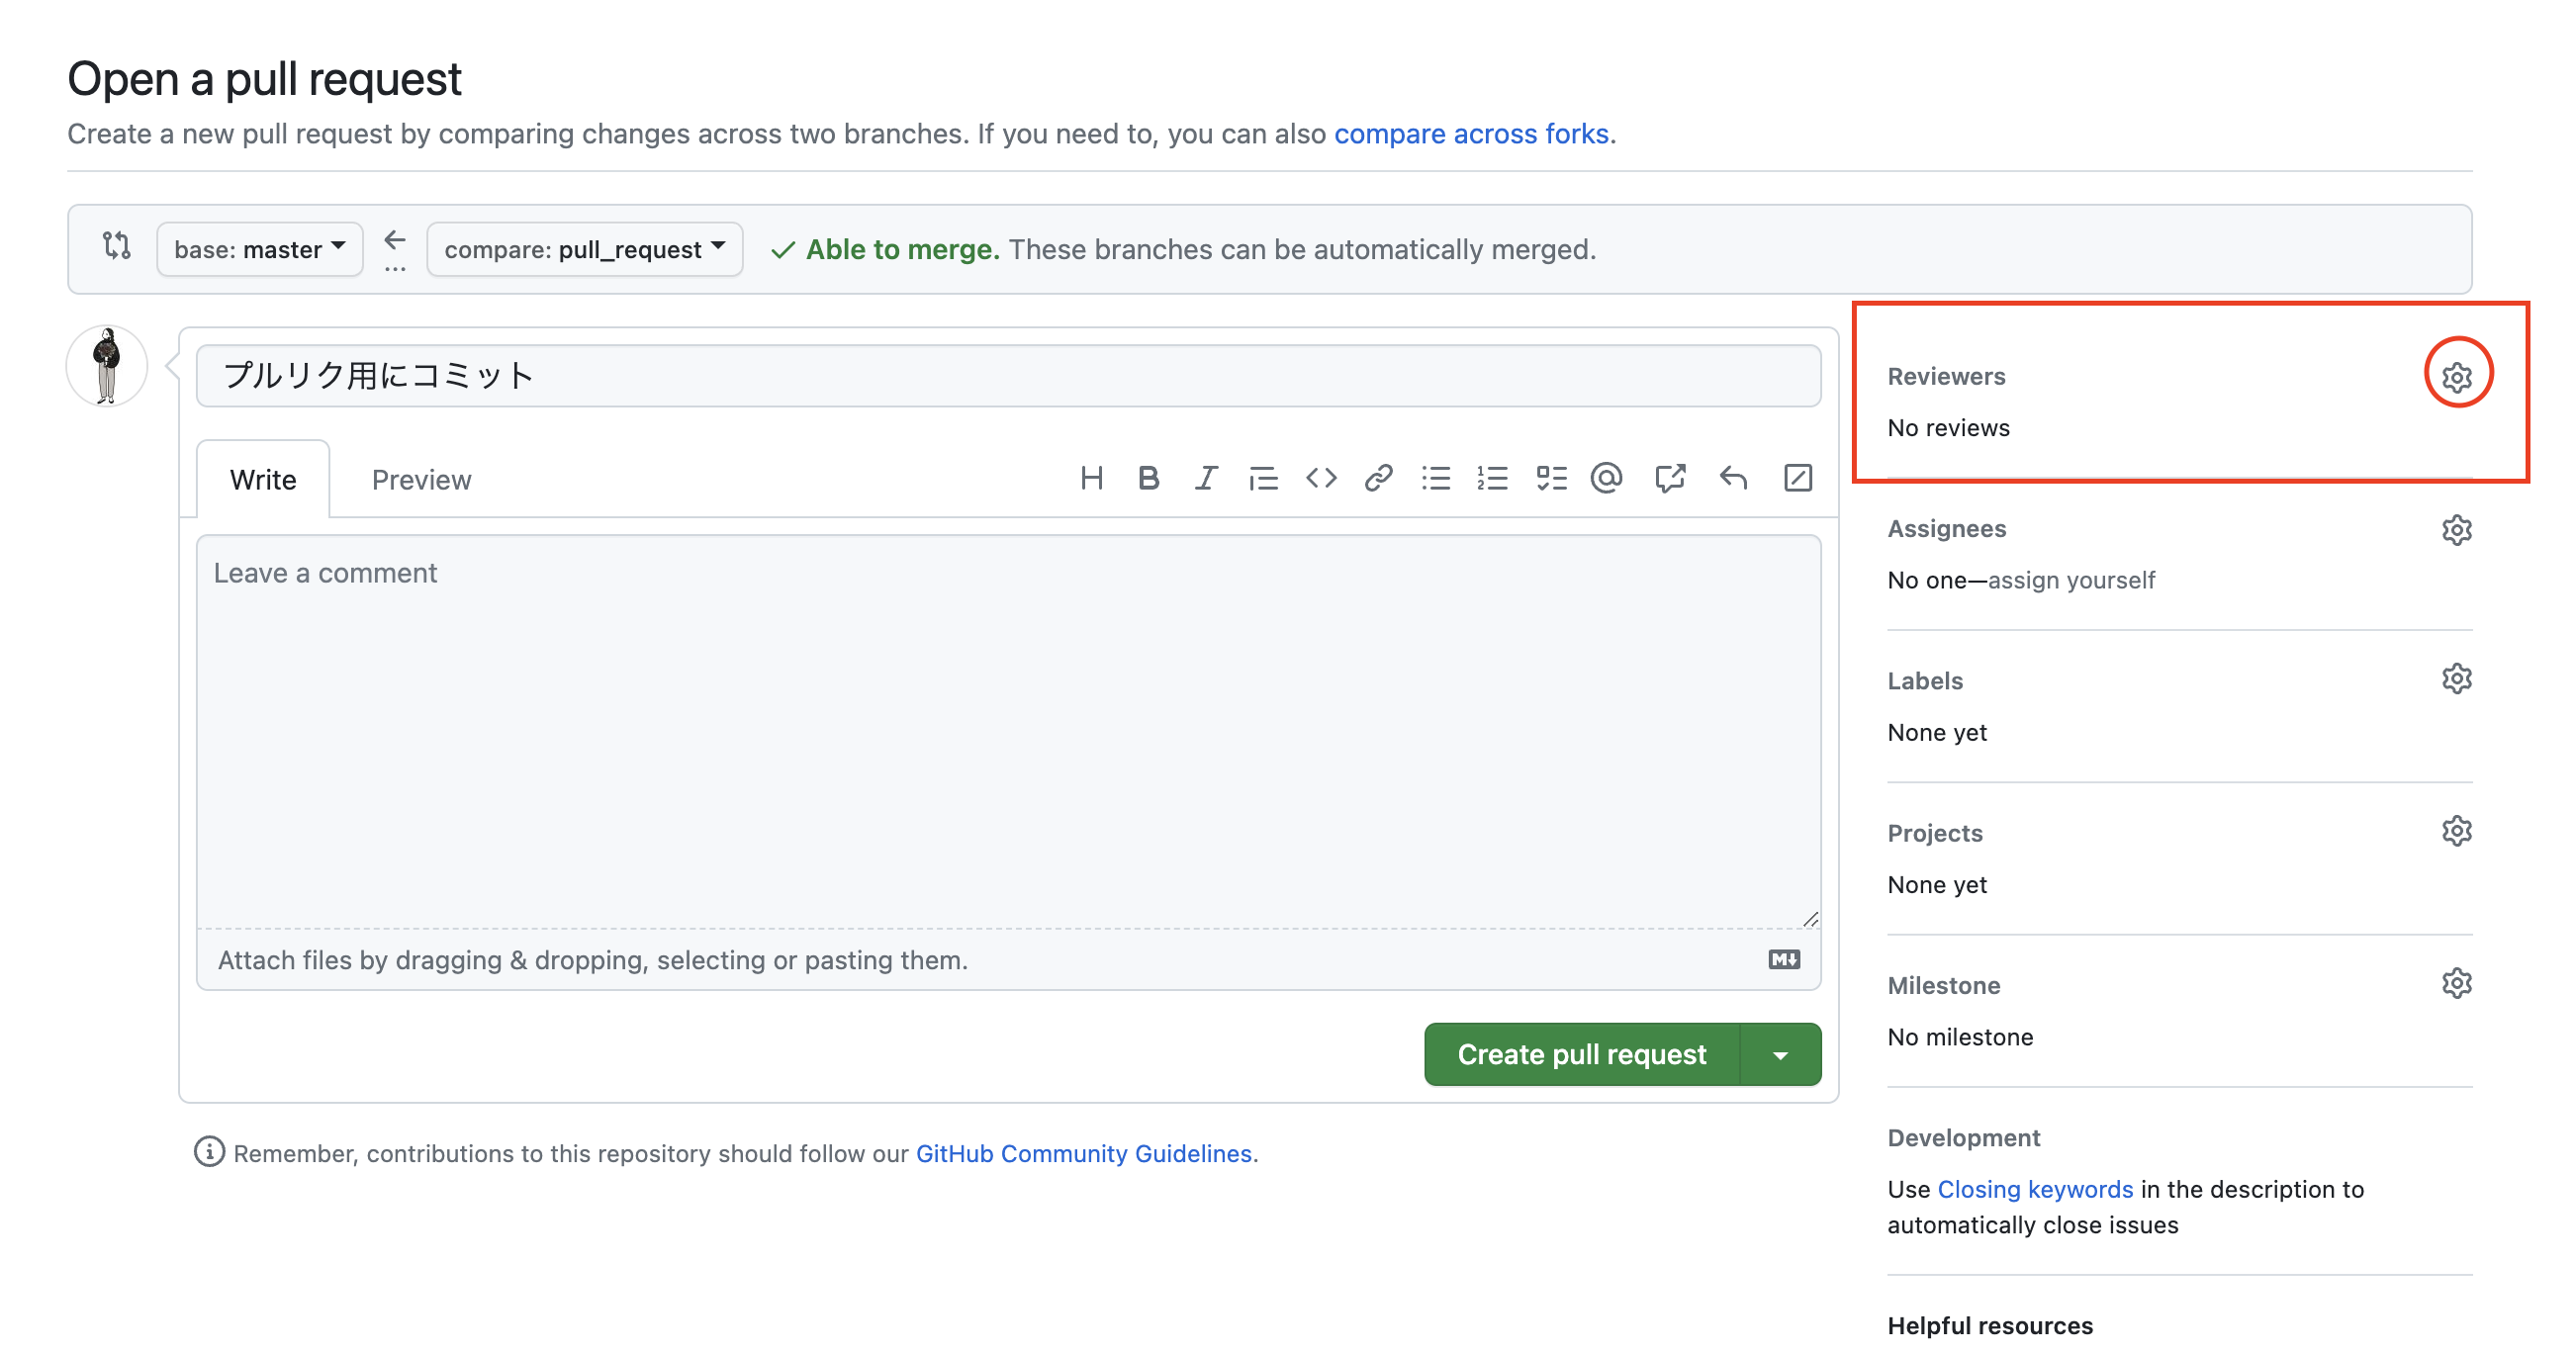Apply bold text formatting
This screenshot has height=1354, width=2576.
1148,478
